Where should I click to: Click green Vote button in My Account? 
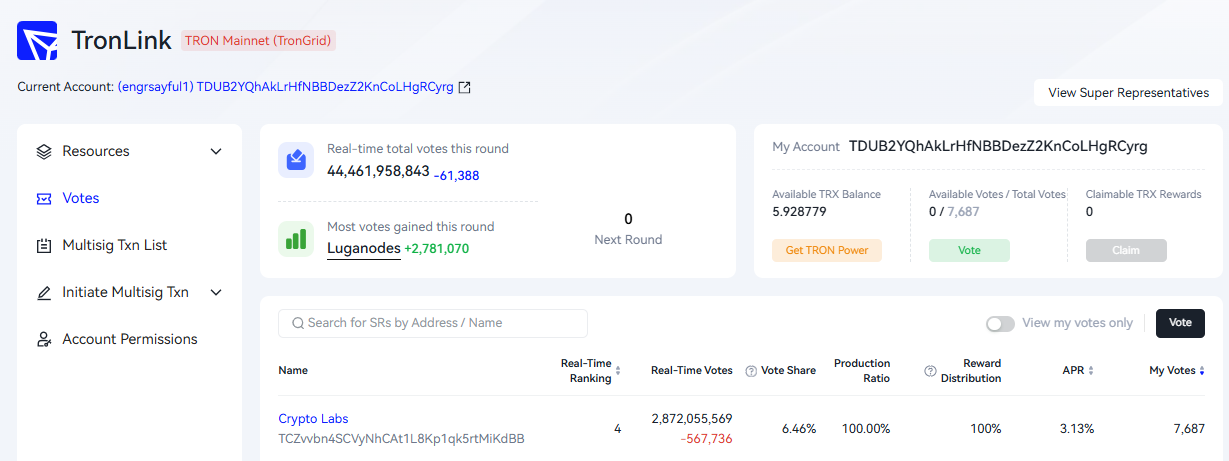pyautogui.click(x=969, y=250)
